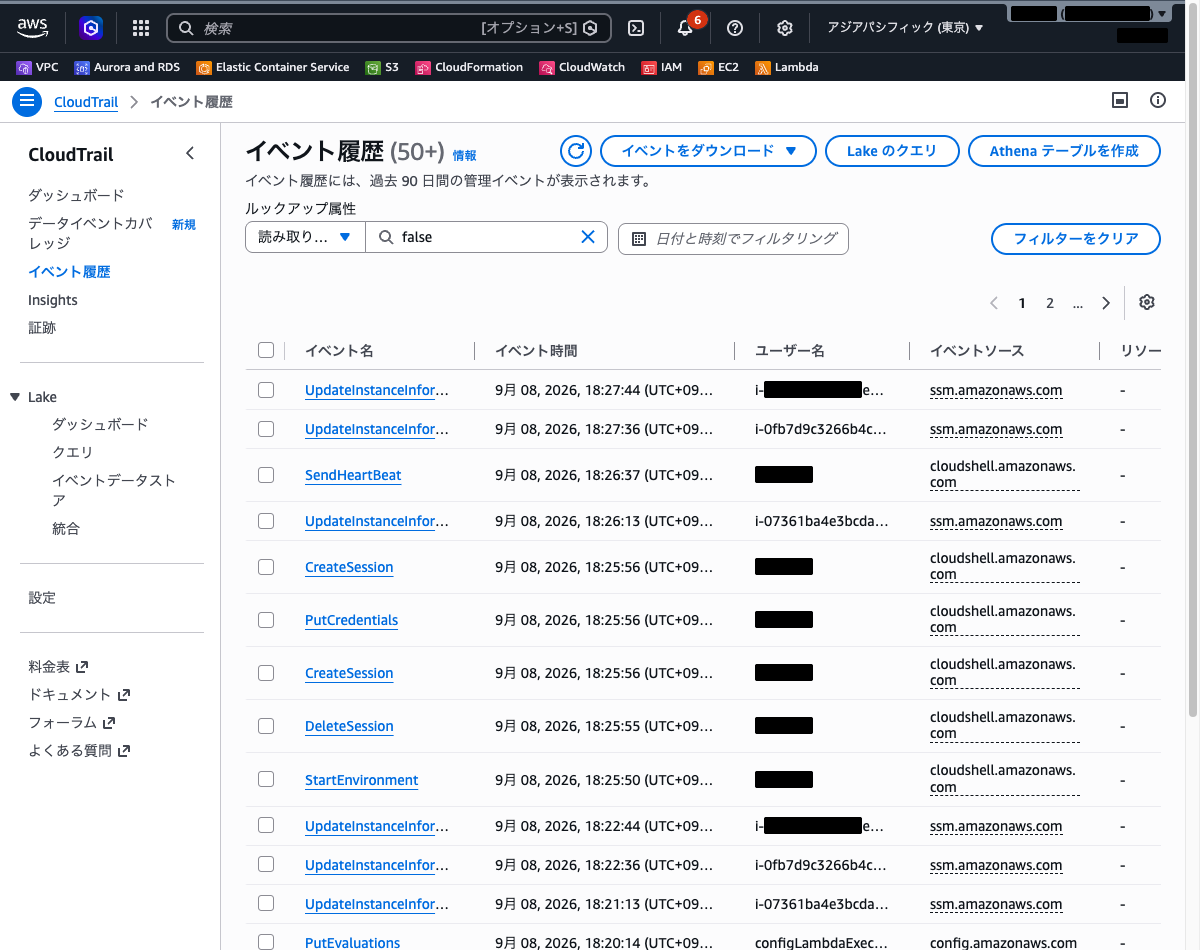The image size is (1200, 950).
Task: Open the StartEnvironment event link
Action: pyautogui.click(x=361, y=780)
